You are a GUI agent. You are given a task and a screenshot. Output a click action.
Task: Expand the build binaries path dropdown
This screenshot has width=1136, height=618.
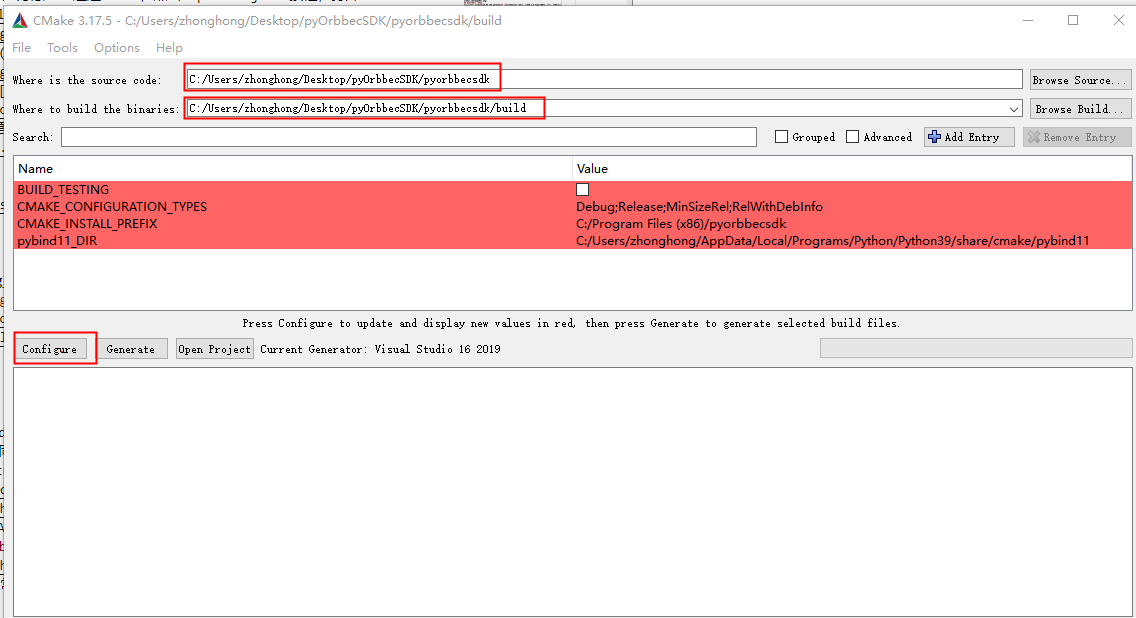pos(1014,109)
